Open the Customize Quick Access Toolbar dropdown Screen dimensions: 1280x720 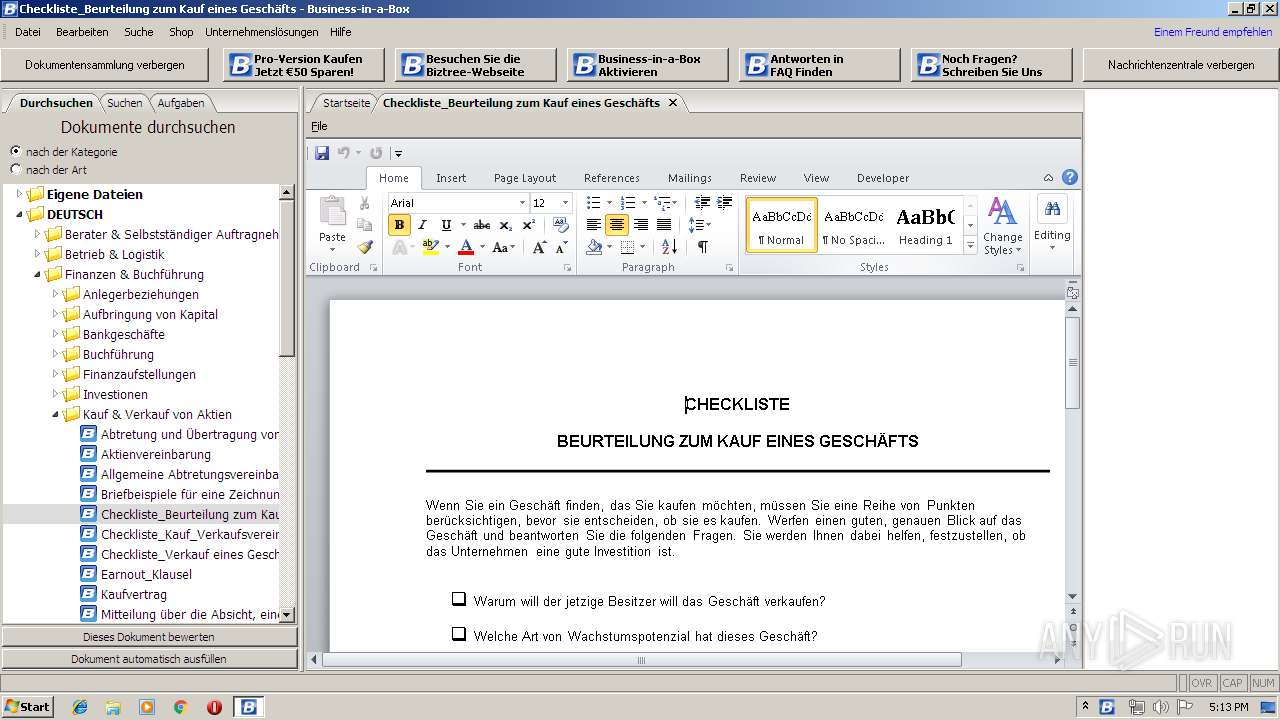tap(398, 153)
